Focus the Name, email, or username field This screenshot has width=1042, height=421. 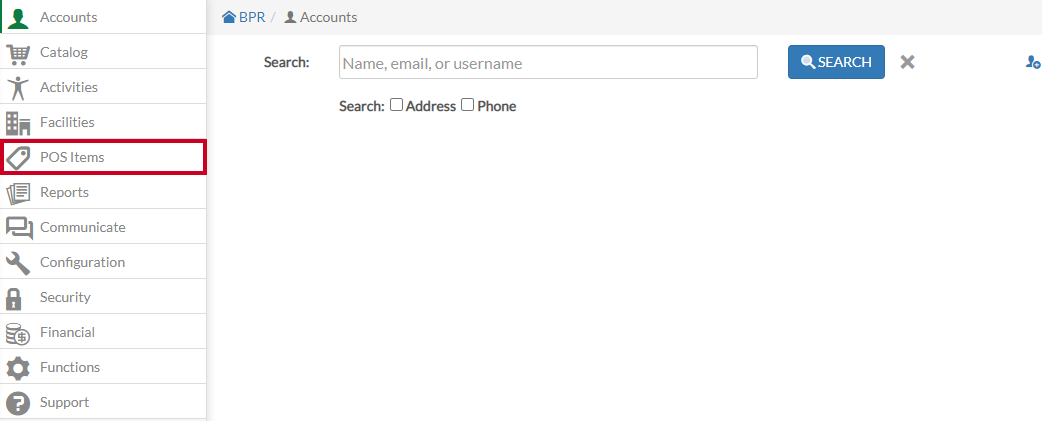548,62
